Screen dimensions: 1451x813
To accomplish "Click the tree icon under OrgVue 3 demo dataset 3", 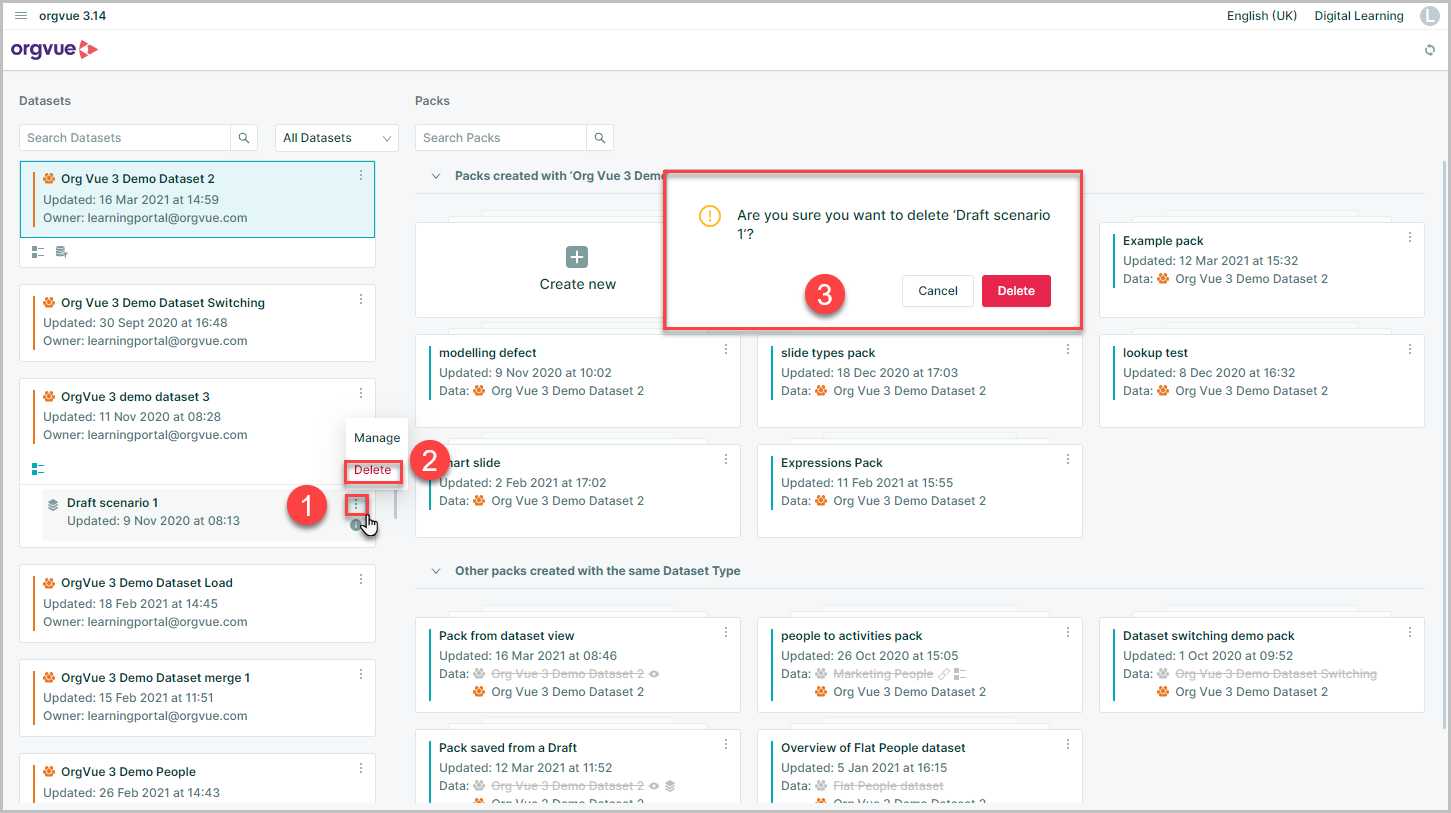I will pyautogui.click(x=38, y=469).
